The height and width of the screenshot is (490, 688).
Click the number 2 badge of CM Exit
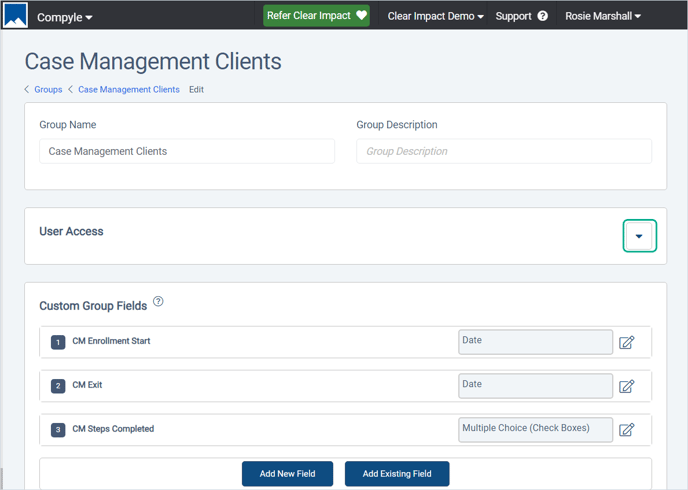[58, 386]
